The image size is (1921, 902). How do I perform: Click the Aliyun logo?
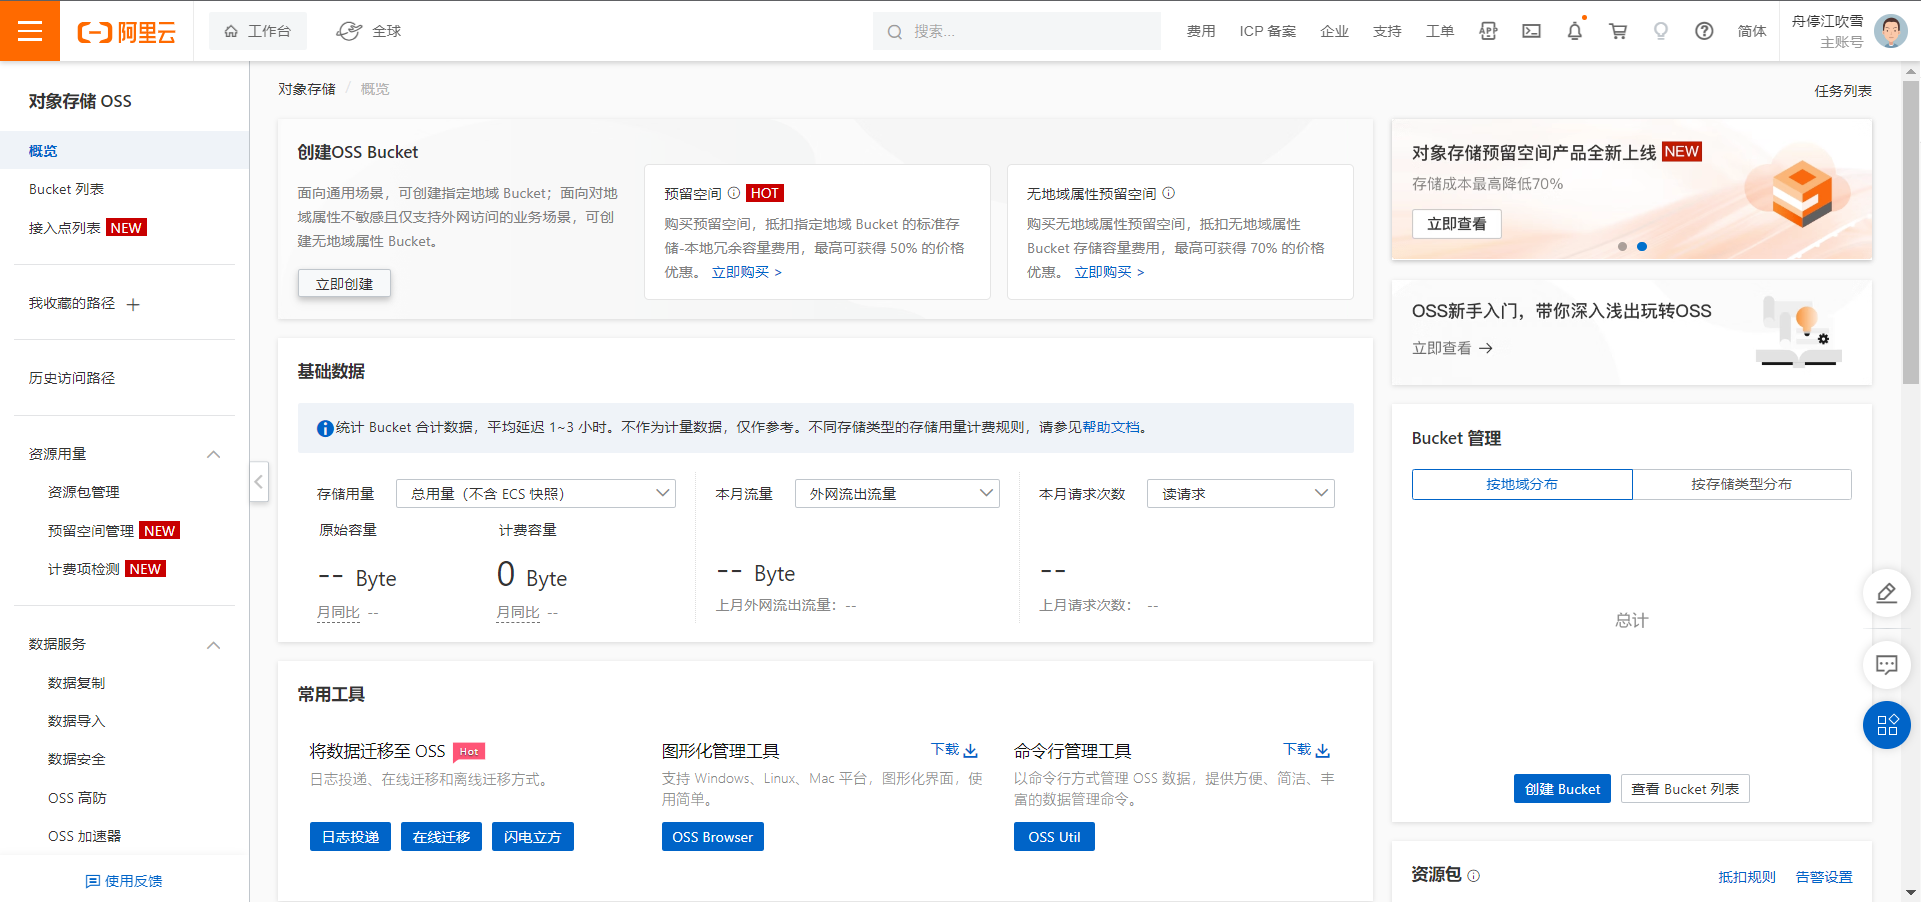coord(127,32)
